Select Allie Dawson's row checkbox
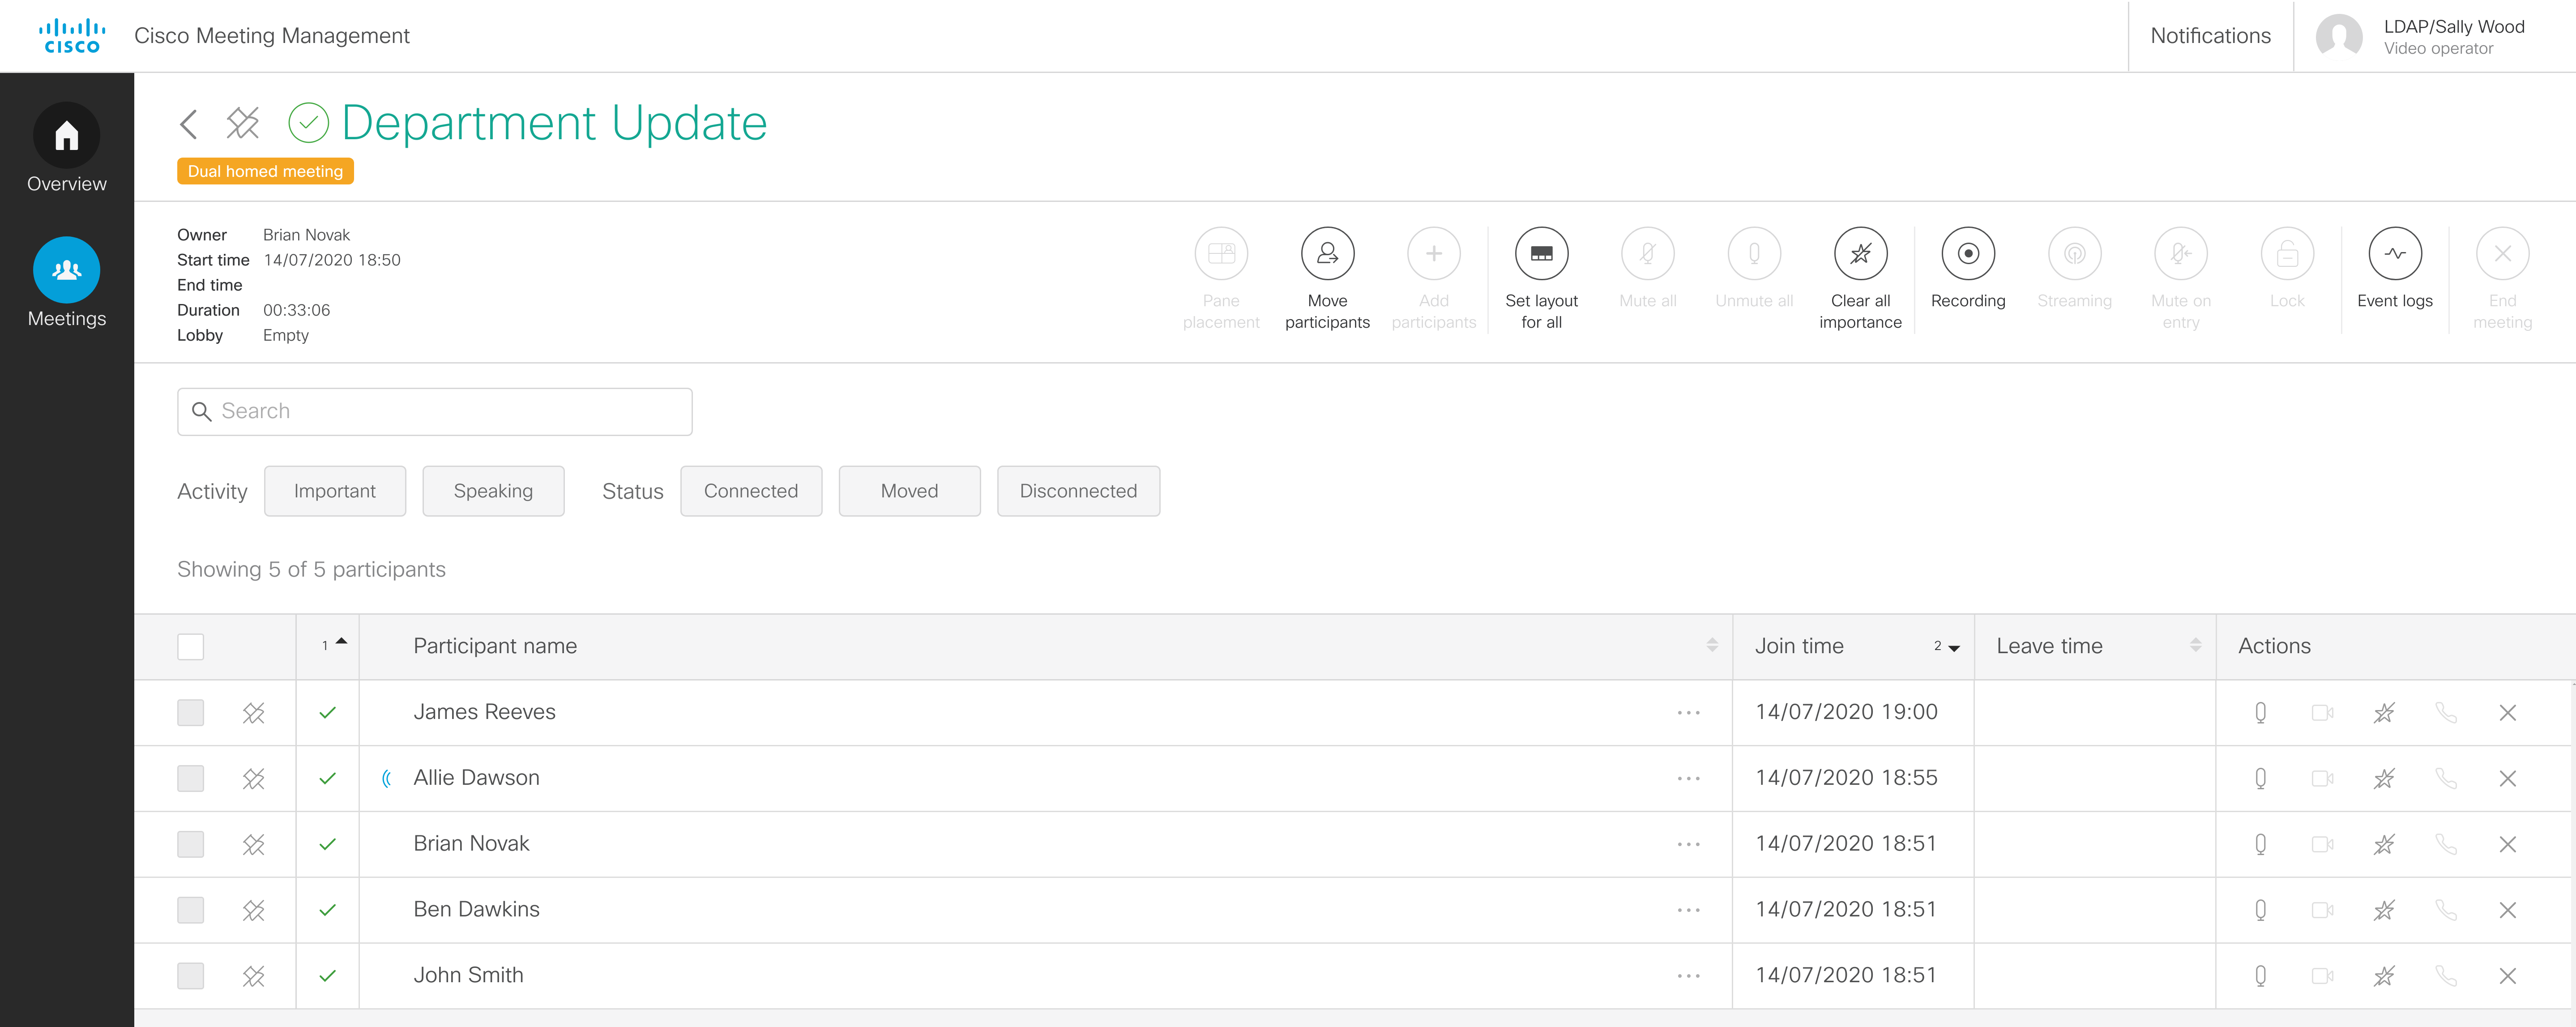The height and width of the screenshot is (1027, 2576). point(190,779)
